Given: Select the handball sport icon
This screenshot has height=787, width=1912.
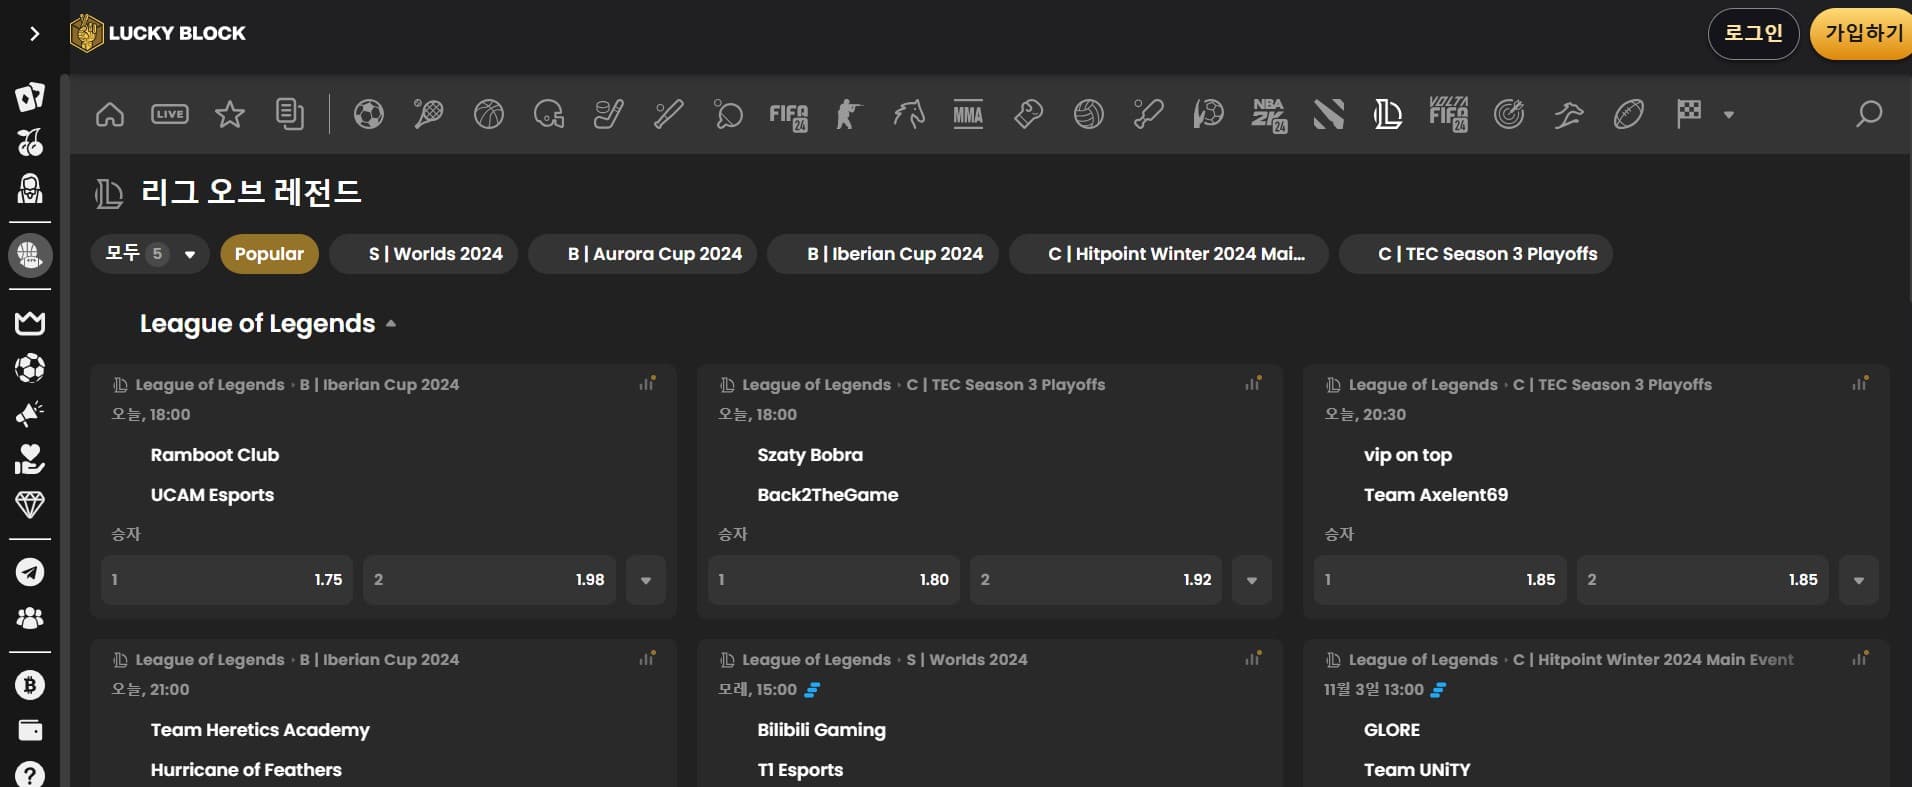Looking at the screenshot, I should [1209, 114].
